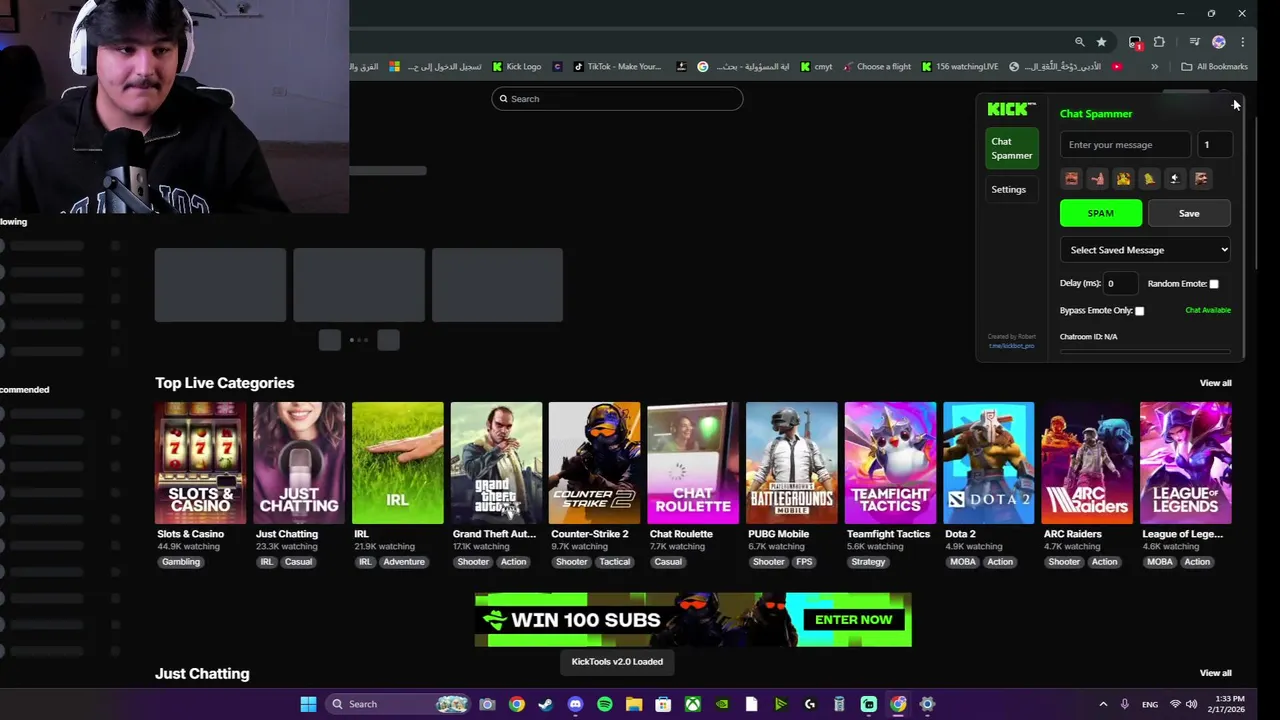
Task: Show hidden system tray icons
Action: tap(1103, 704)
